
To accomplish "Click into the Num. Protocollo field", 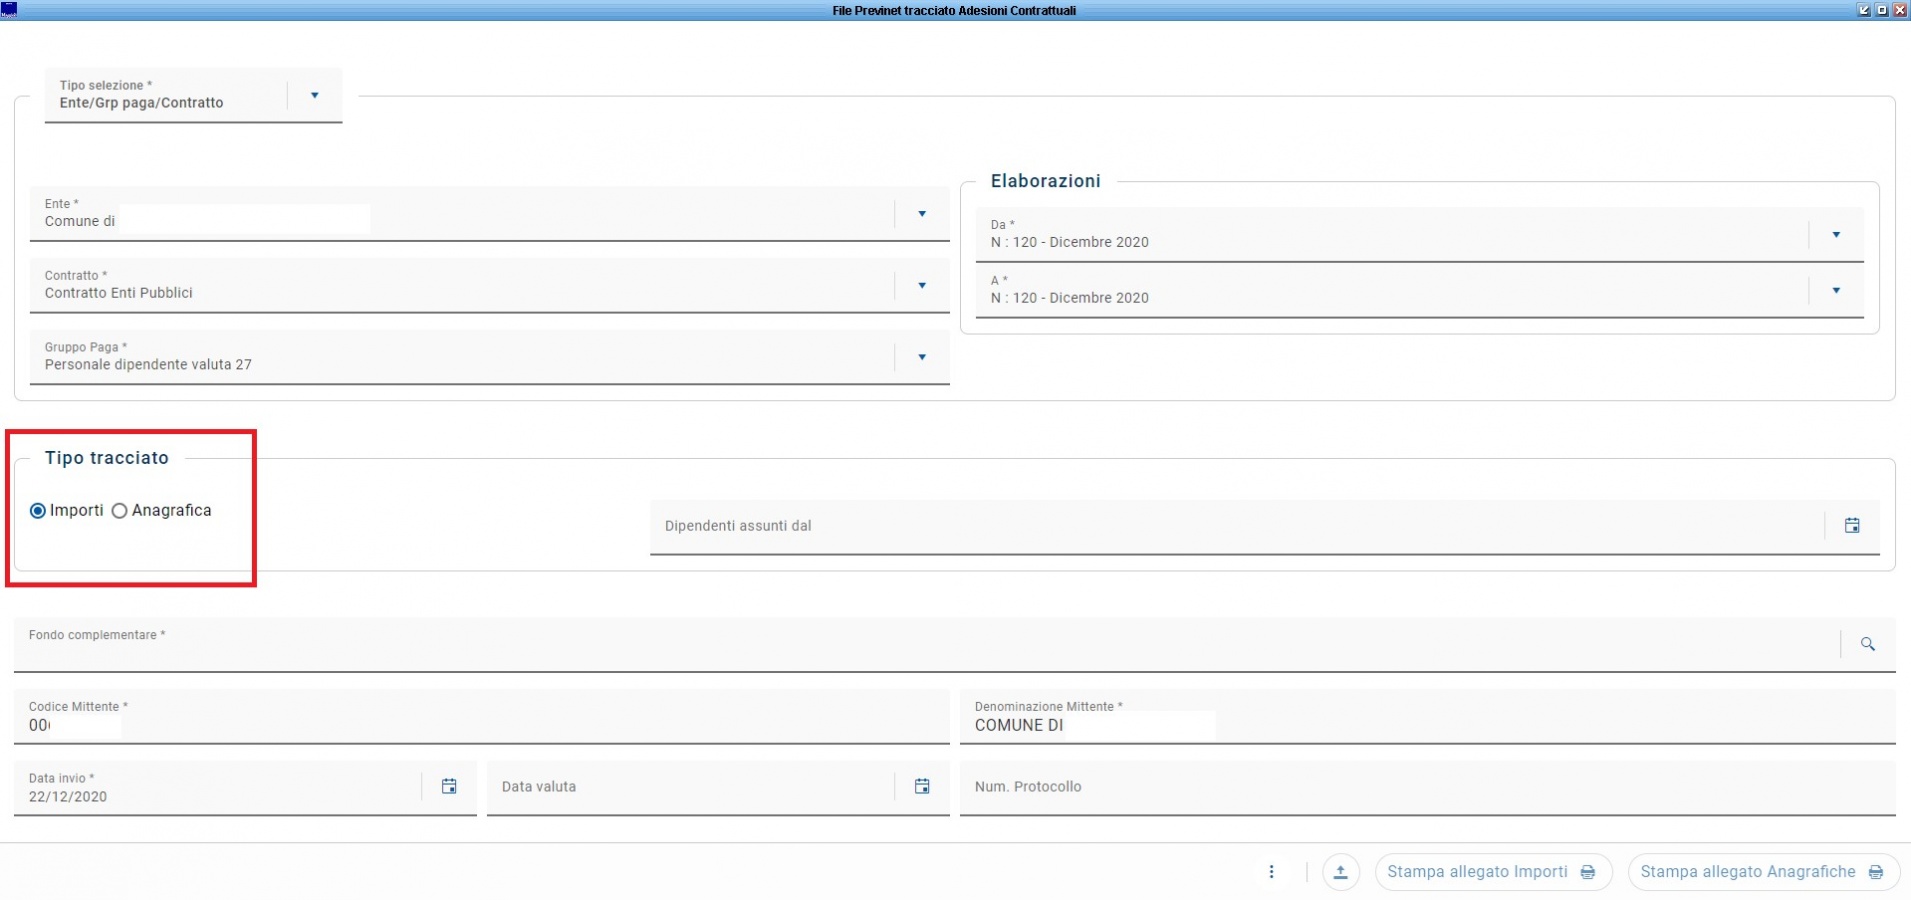I will pos(1426,788).
